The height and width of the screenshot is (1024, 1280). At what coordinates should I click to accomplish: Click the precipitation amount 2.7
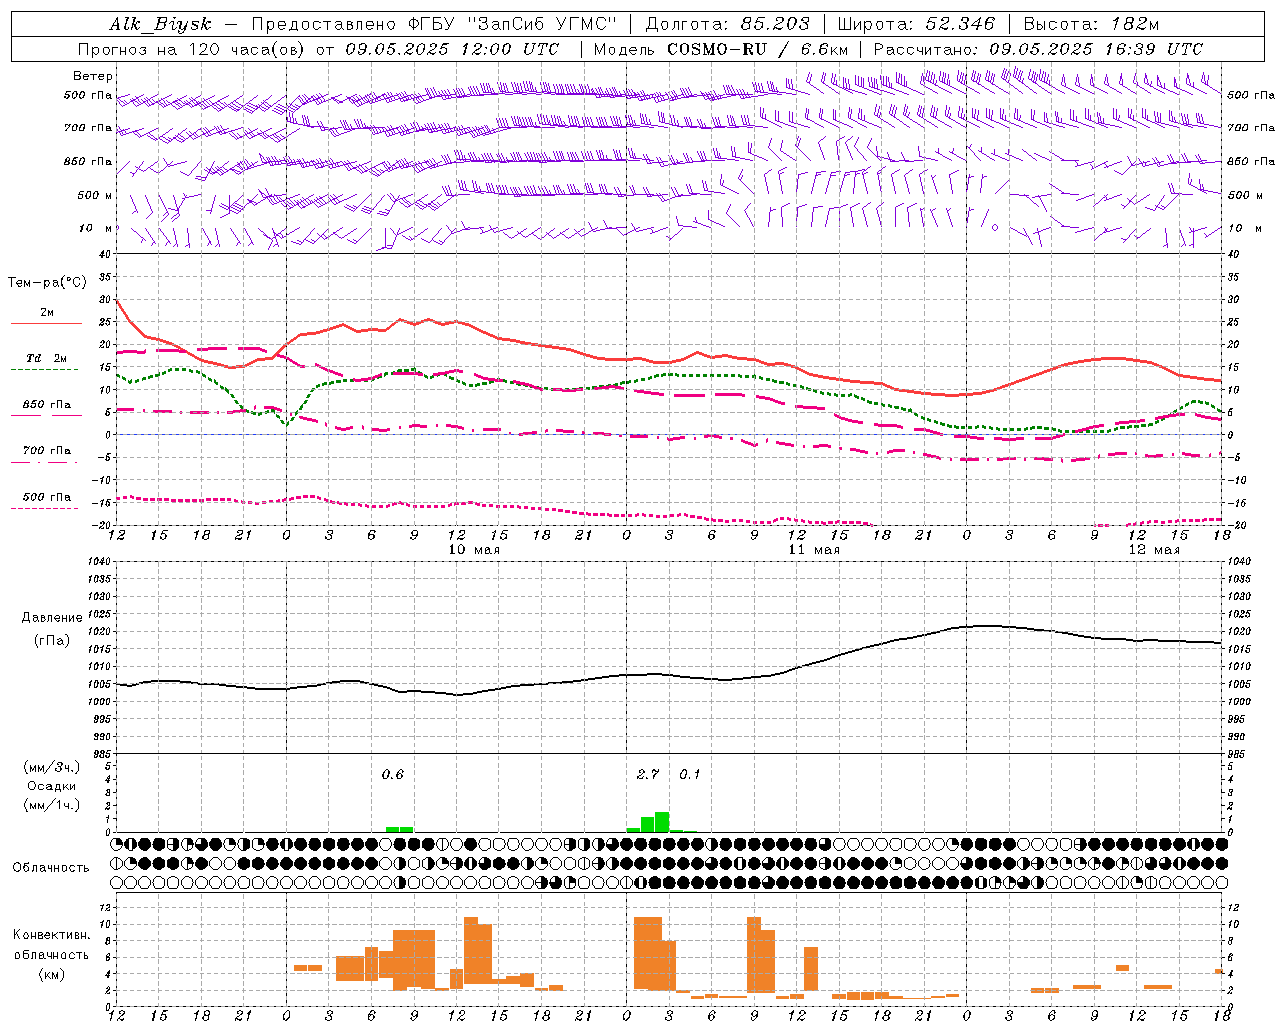click(648, 774)
